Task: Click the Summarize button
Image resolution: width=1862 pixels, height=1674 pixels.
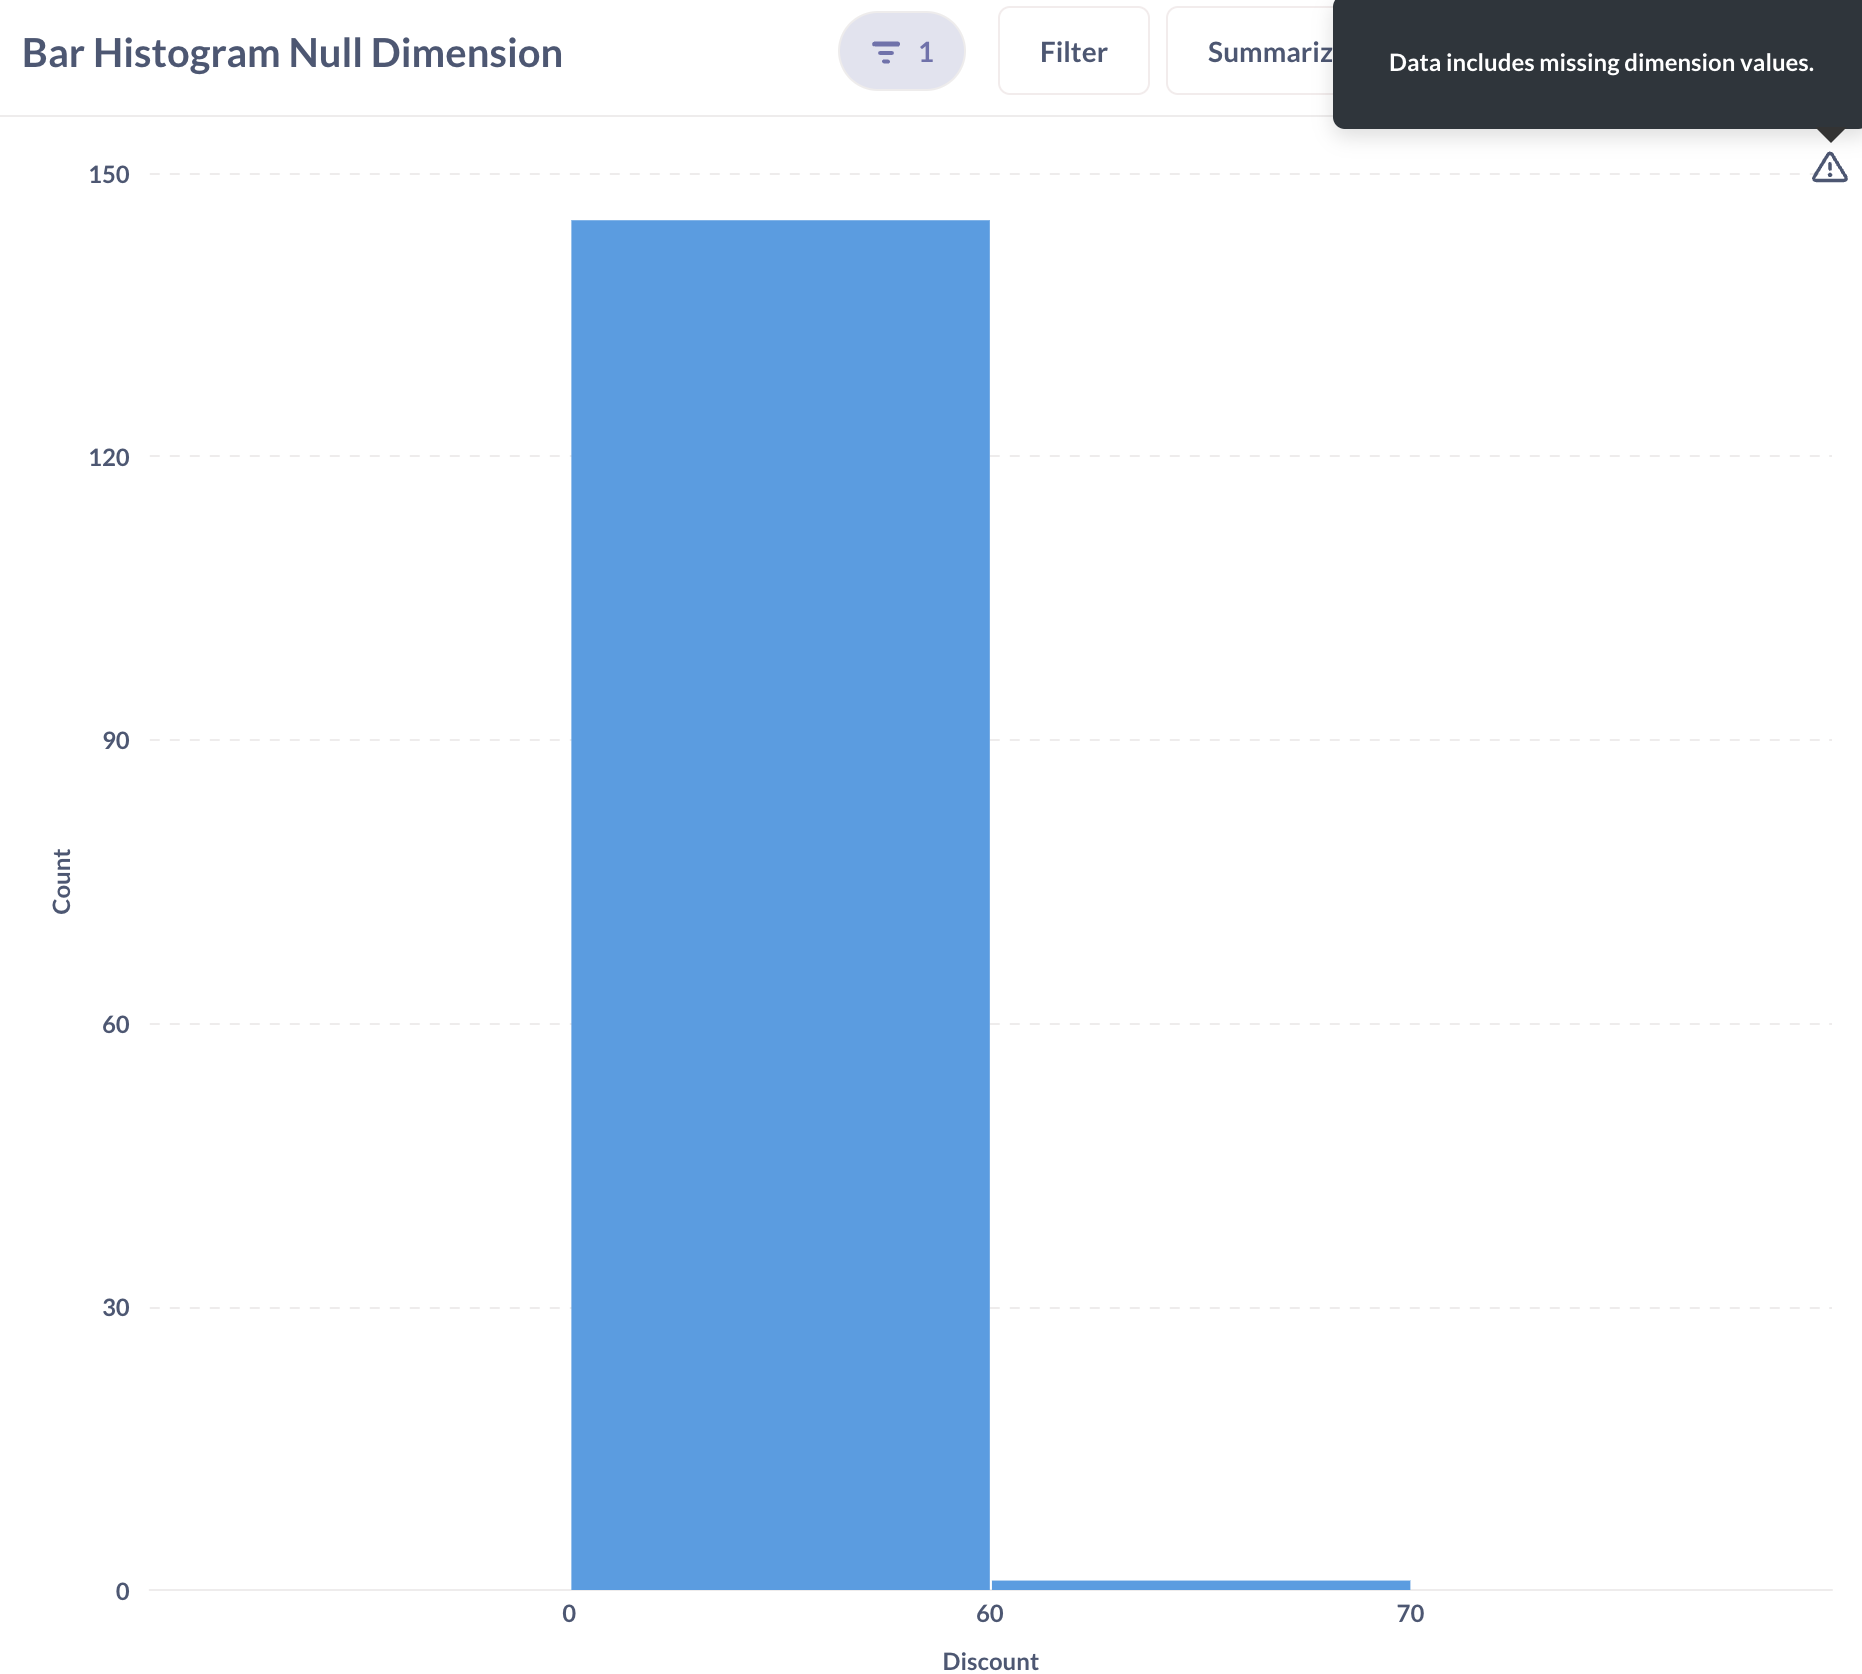Action: [x=1252, y=51]
